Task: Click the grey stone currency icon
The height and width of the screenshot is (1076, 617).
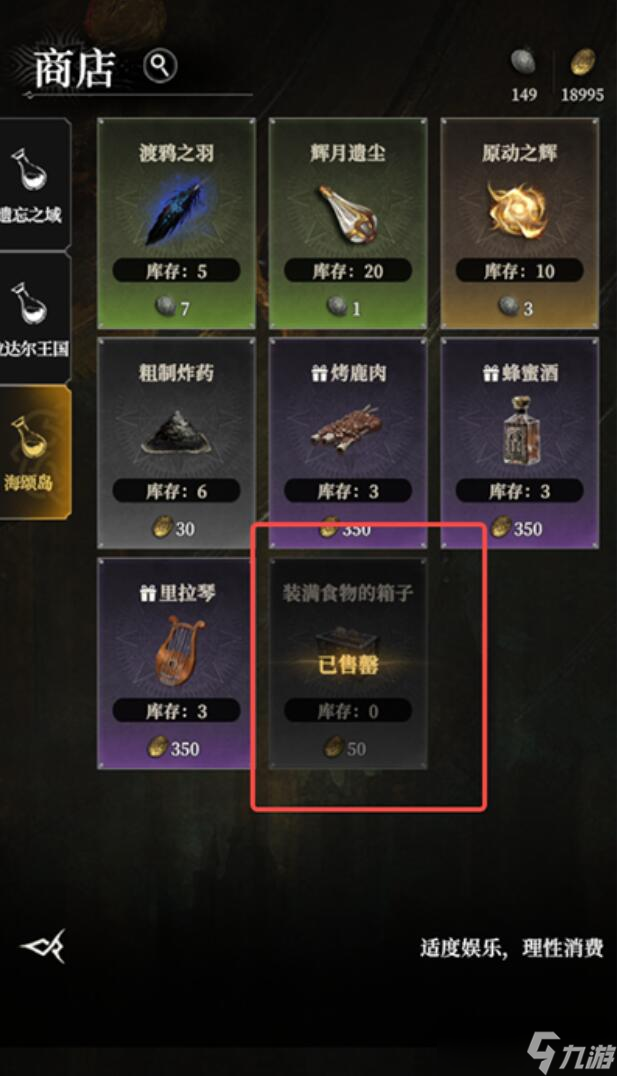Action: tap(523, 62)
